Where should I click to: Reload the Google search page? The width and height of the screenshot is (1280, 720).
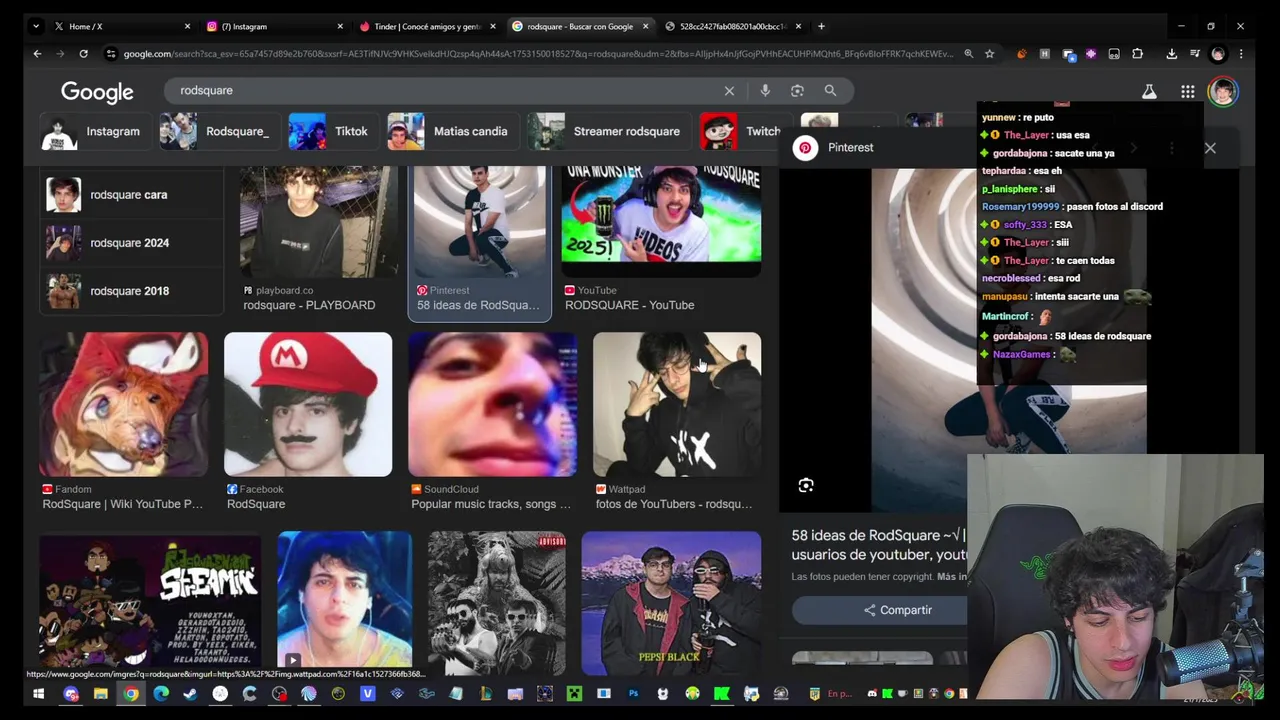coord(83,54)
